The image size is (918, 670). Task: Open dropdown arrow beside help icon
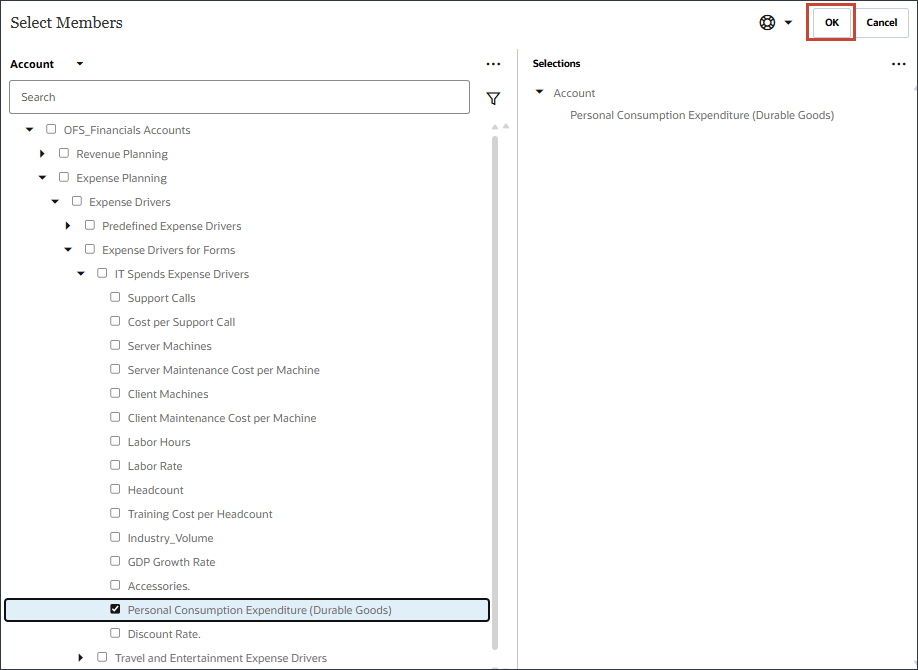(x=788, y=23)
